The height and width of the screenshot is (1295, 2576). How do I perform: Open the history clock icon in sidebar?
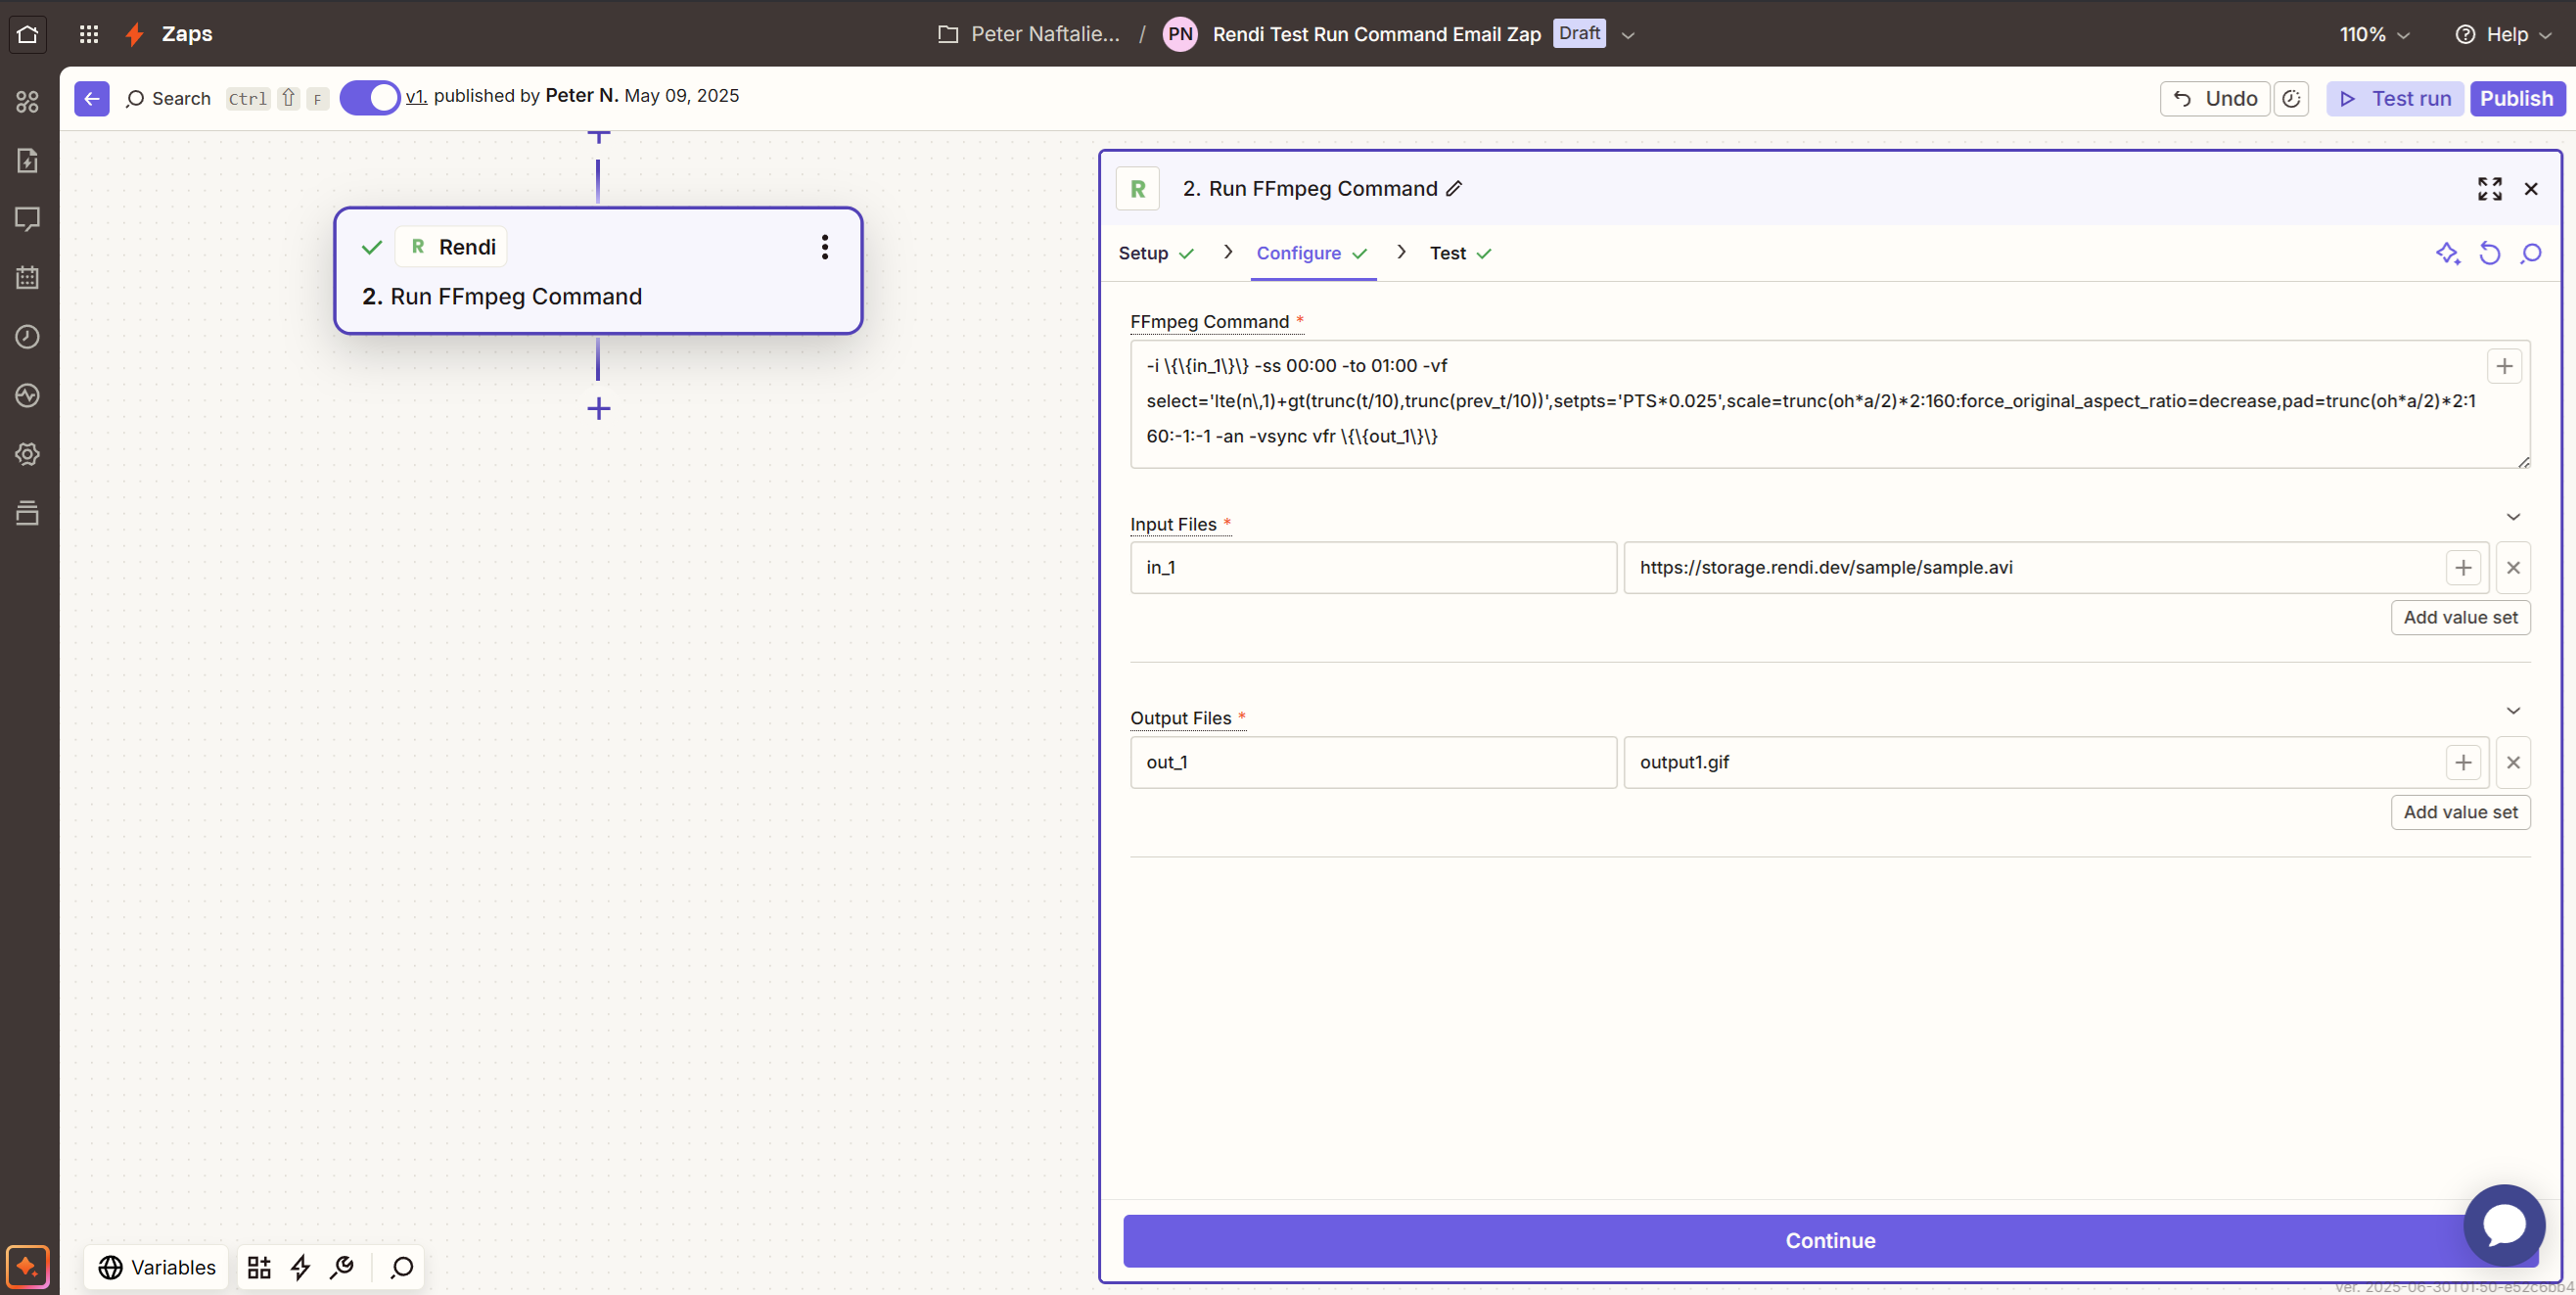(x=27, y=337)
